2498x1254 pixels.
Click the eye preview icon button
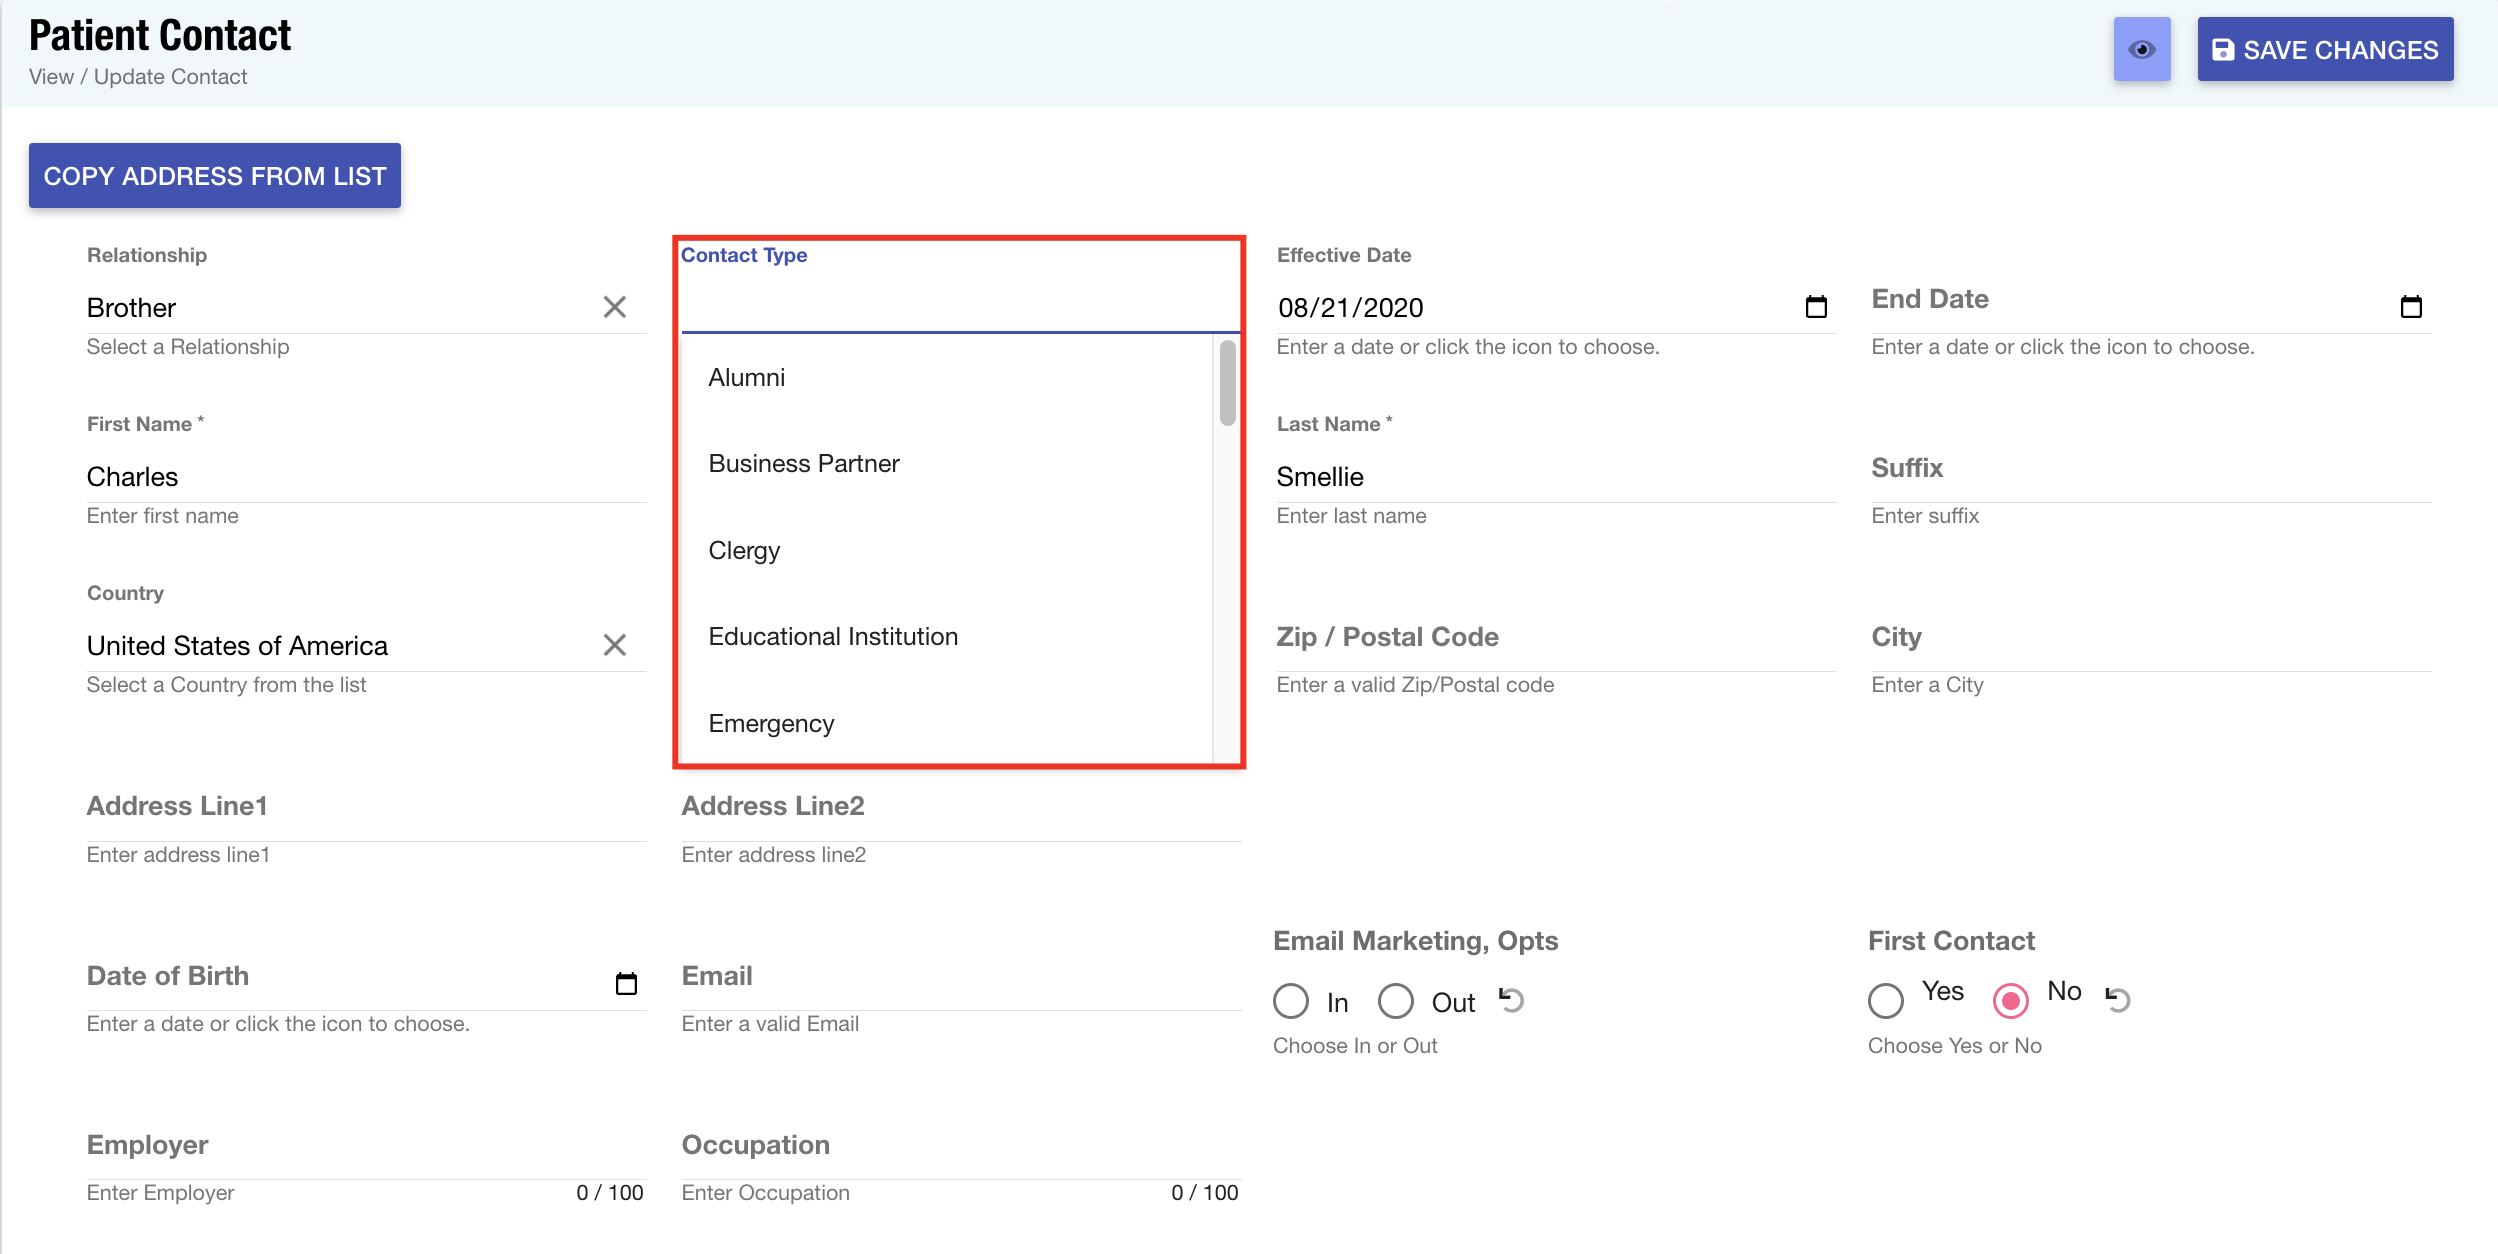(x=2141, y=49)
